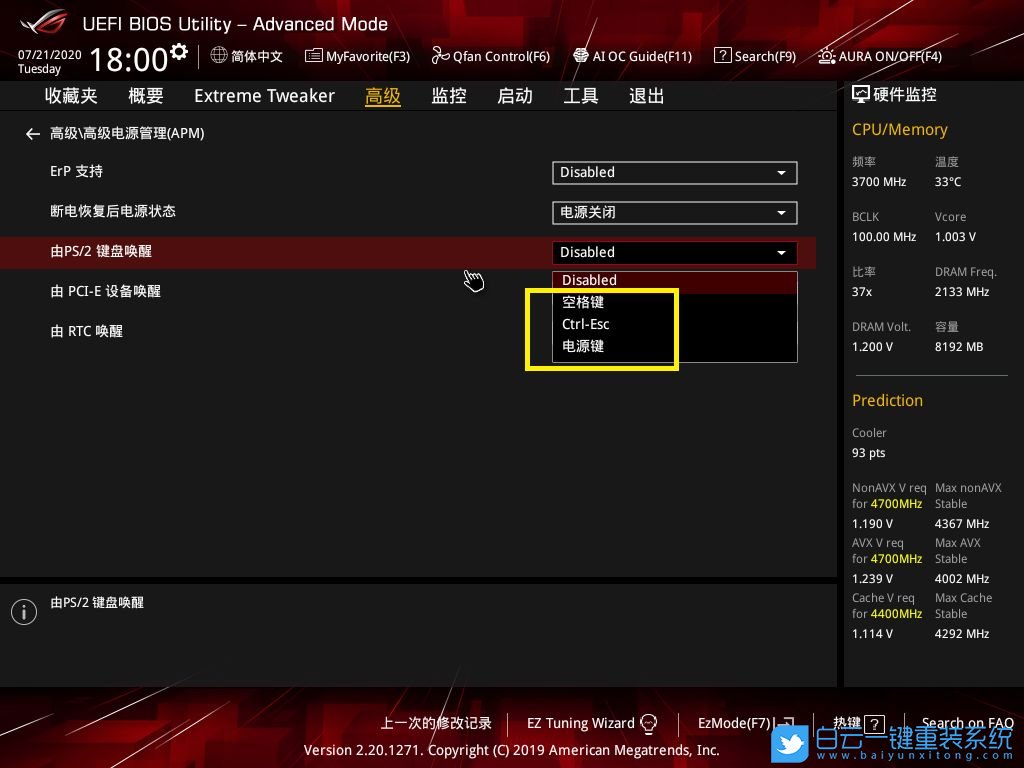Toggle AURA ON/OFF(F4) lighting
Image resolution: width=1024 pixels, height=768 pixels.
click(x=827, y=56)
